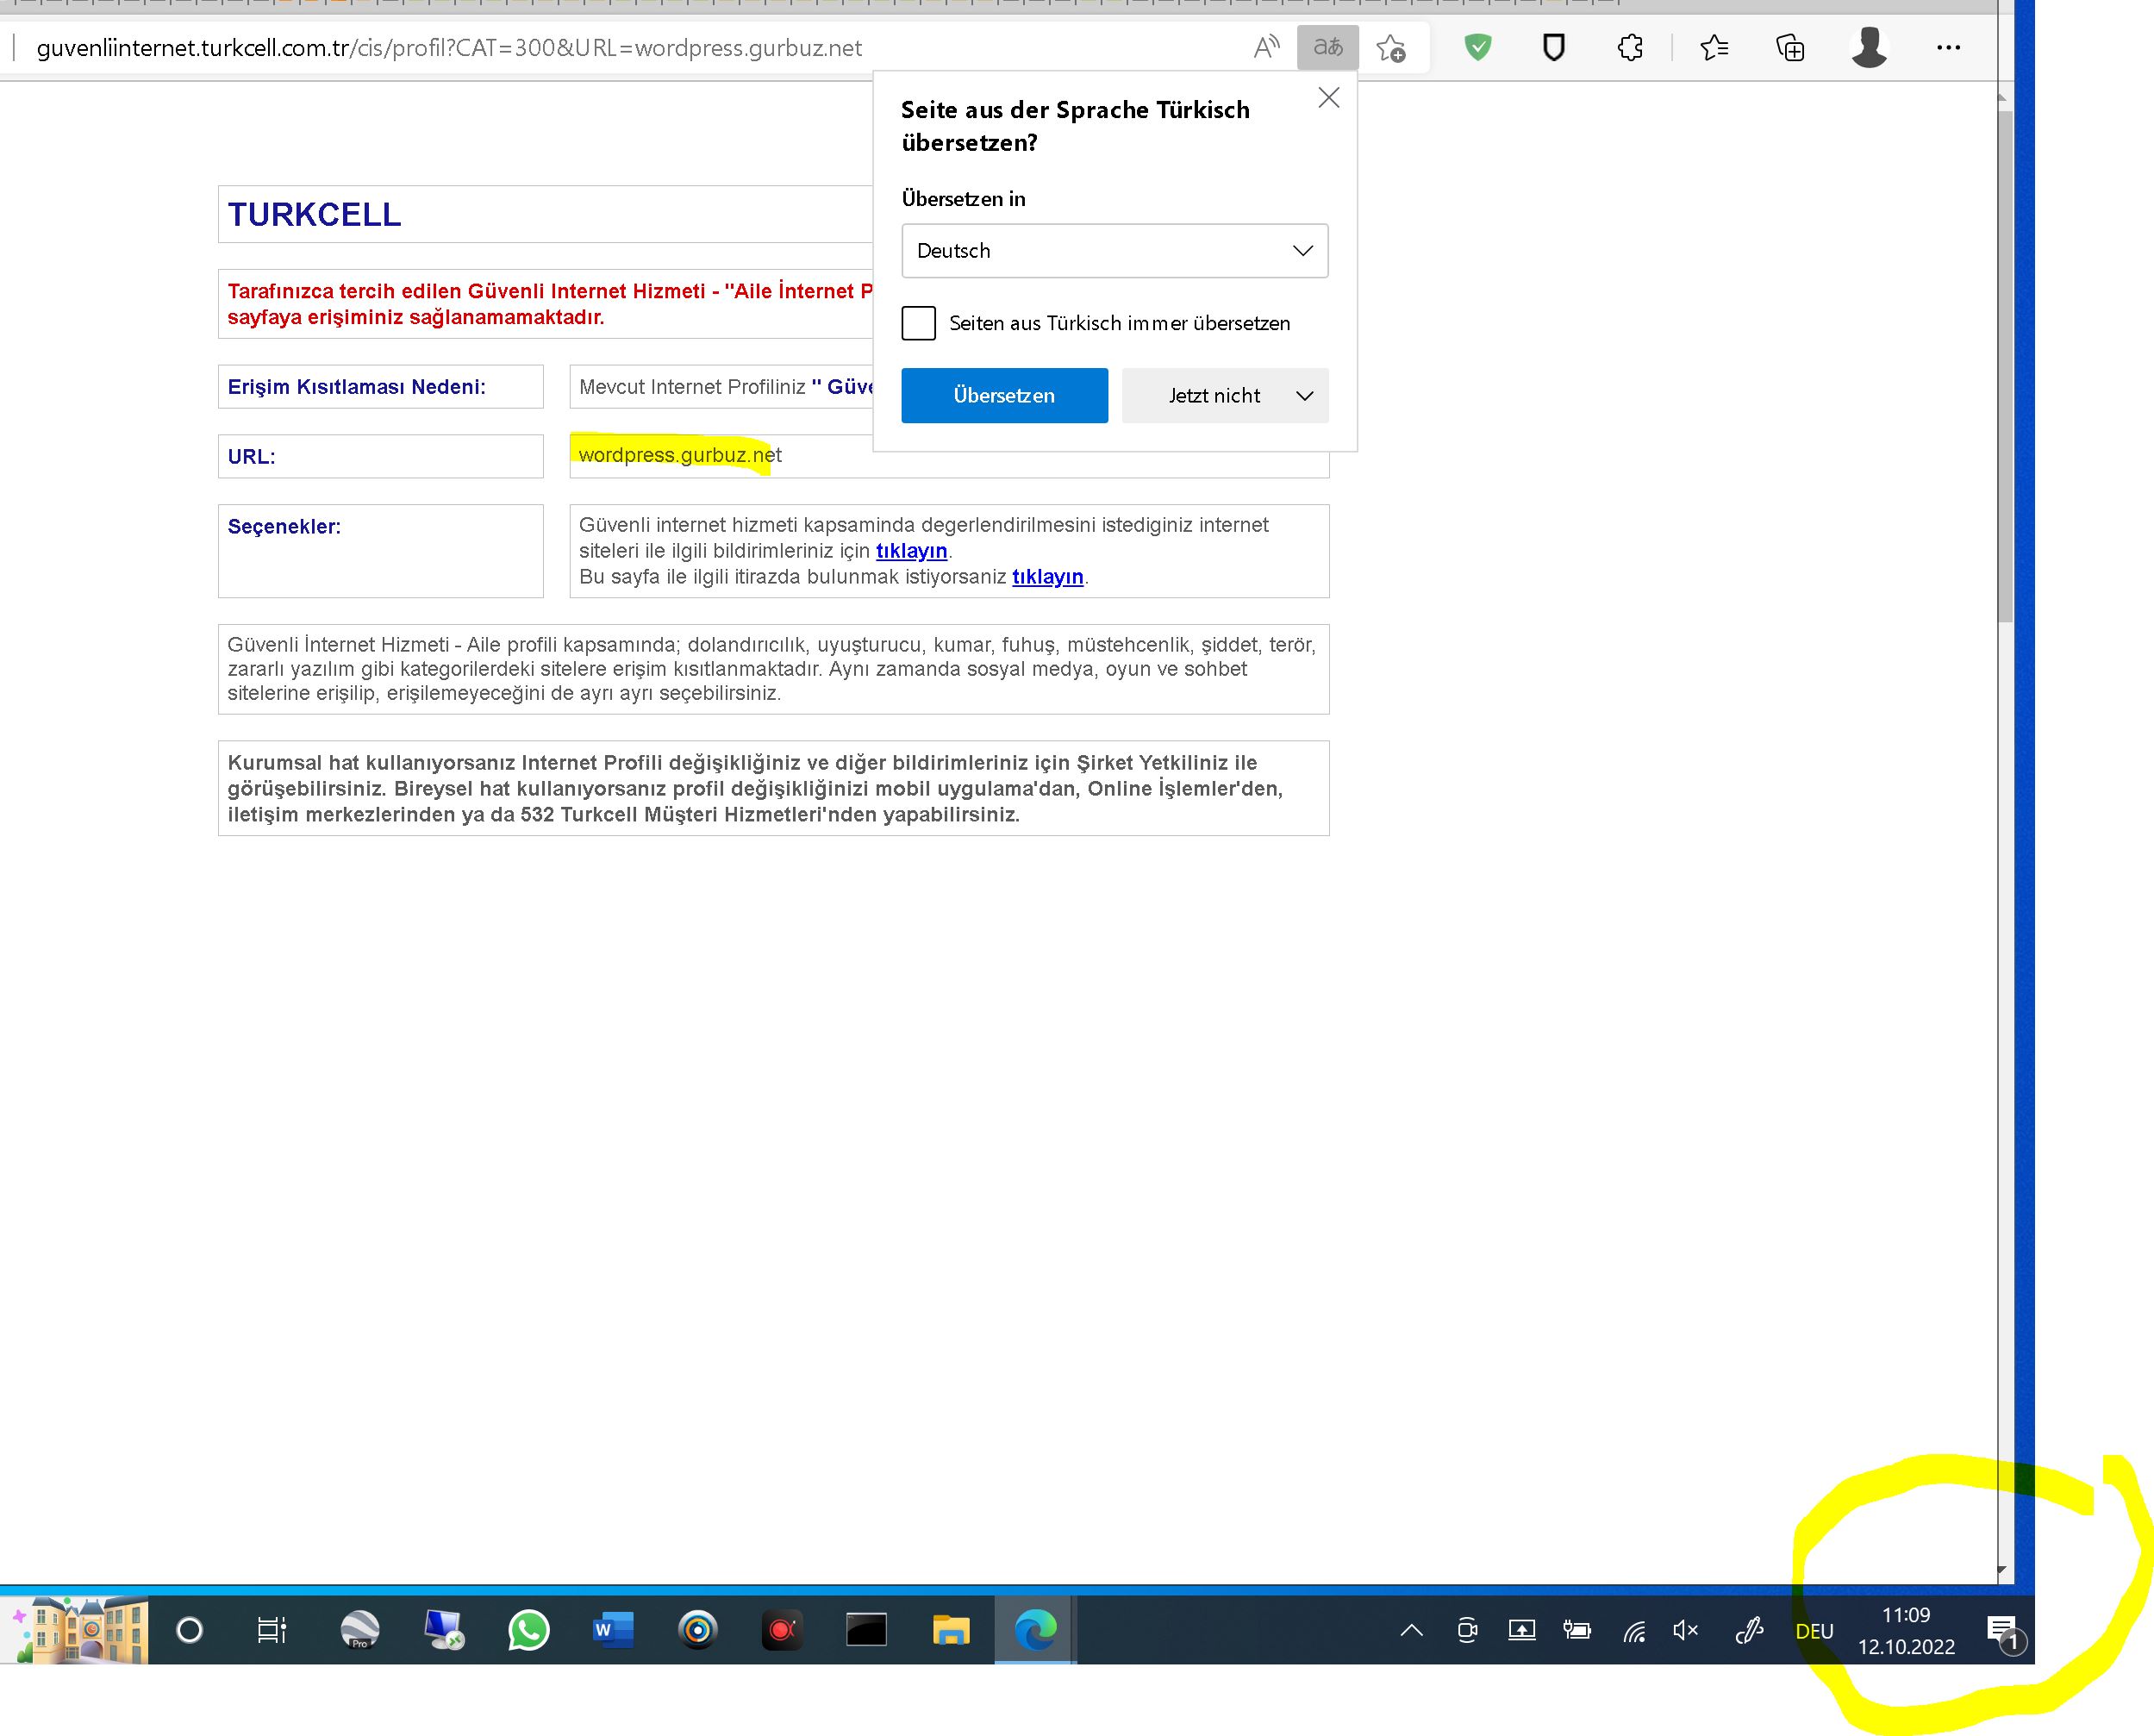
Task: Click the 'Seçenekler:' label
Action: [x=284, y=527]
